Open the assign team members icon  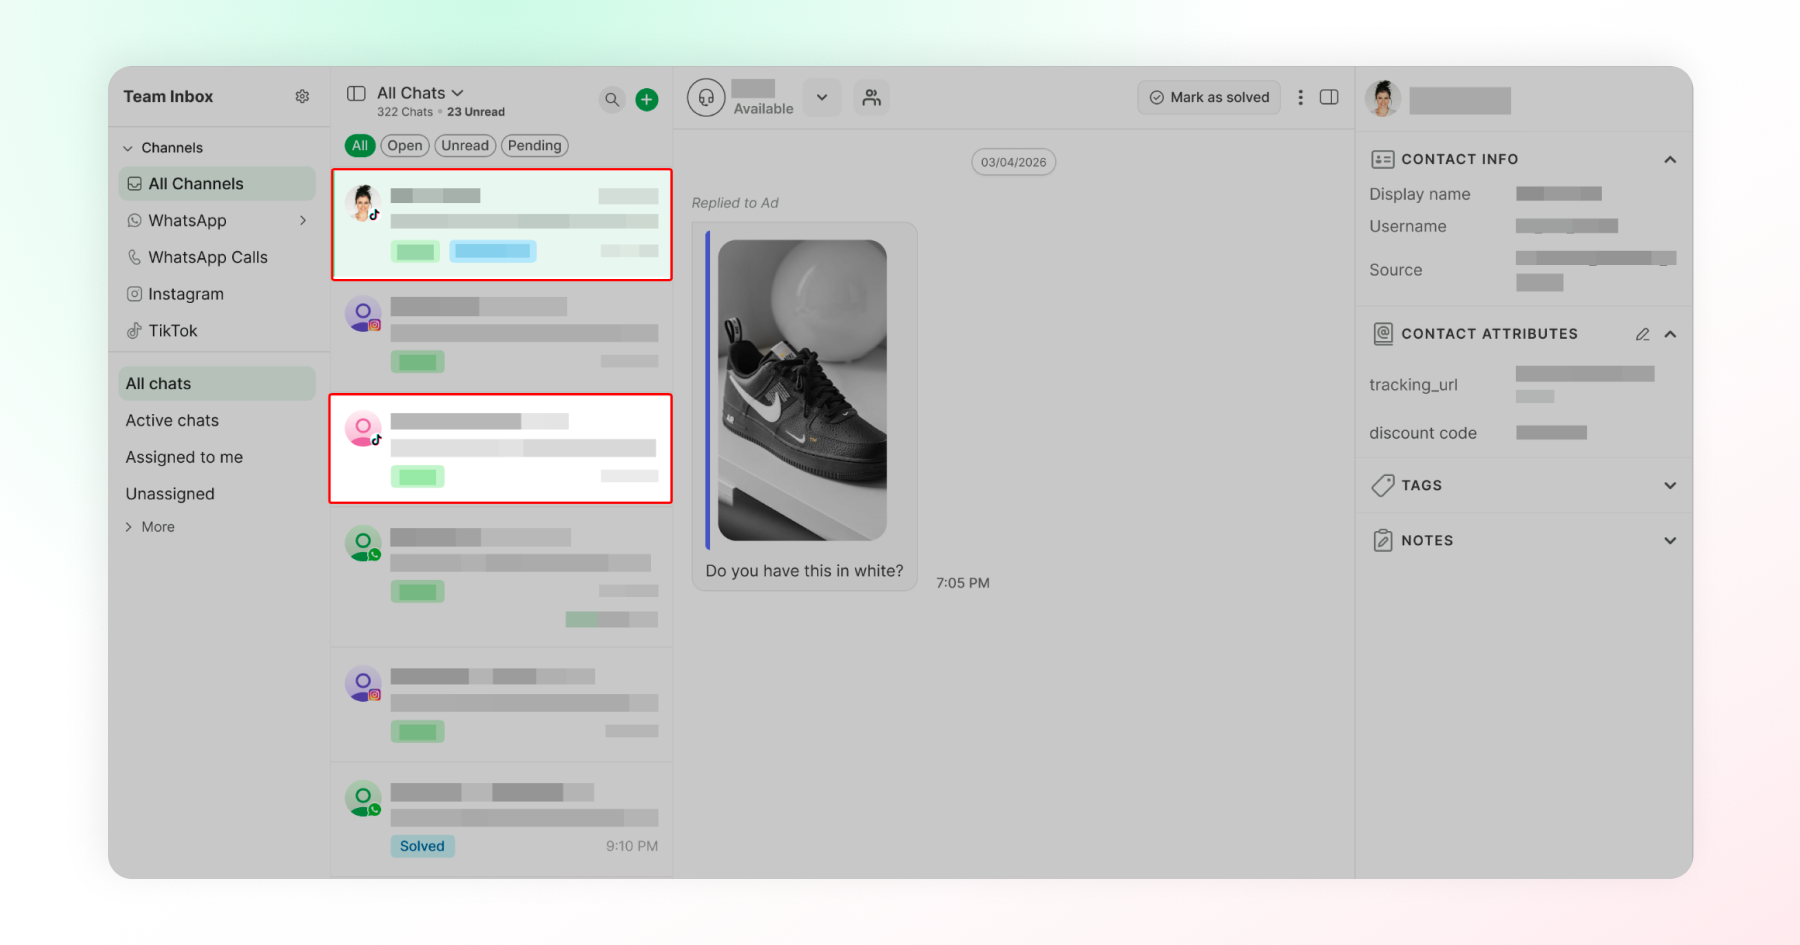click(872, 97)
